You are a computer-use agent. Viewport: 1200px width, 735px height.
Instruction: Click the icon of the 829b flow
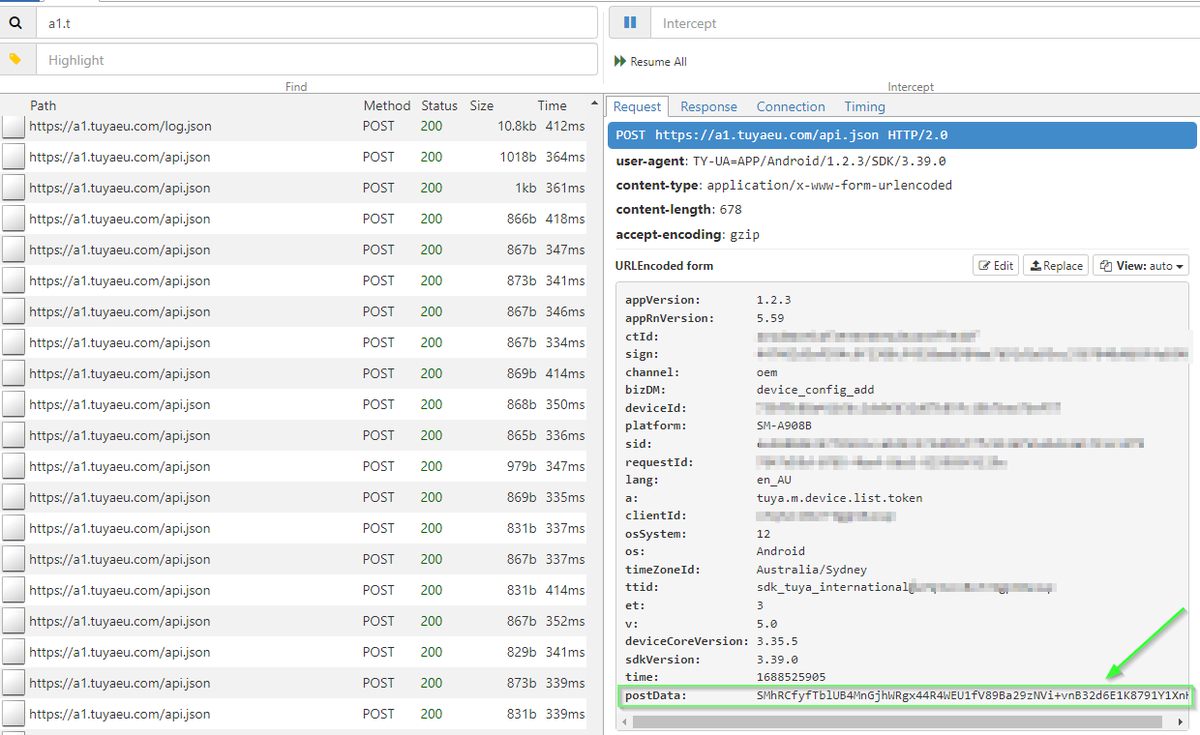[13, 652]
